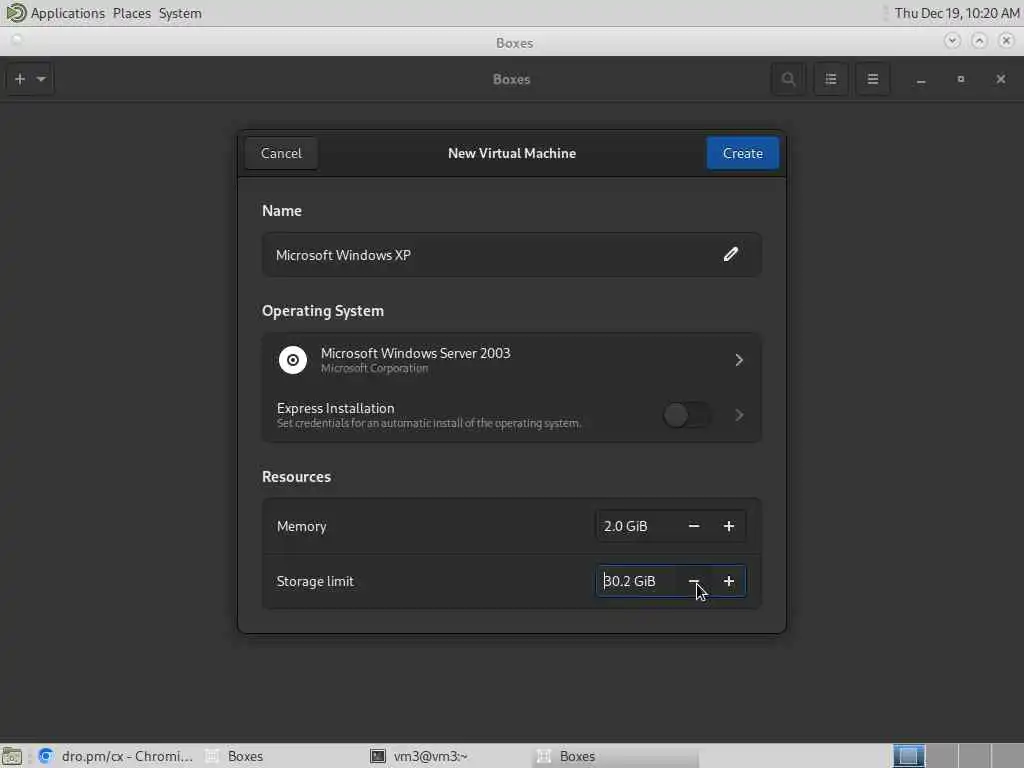The width and height of the screenshot is (1024, 768).
Task: Decrease Storage limit with the minus button
Action: click(x=694, y=581)
